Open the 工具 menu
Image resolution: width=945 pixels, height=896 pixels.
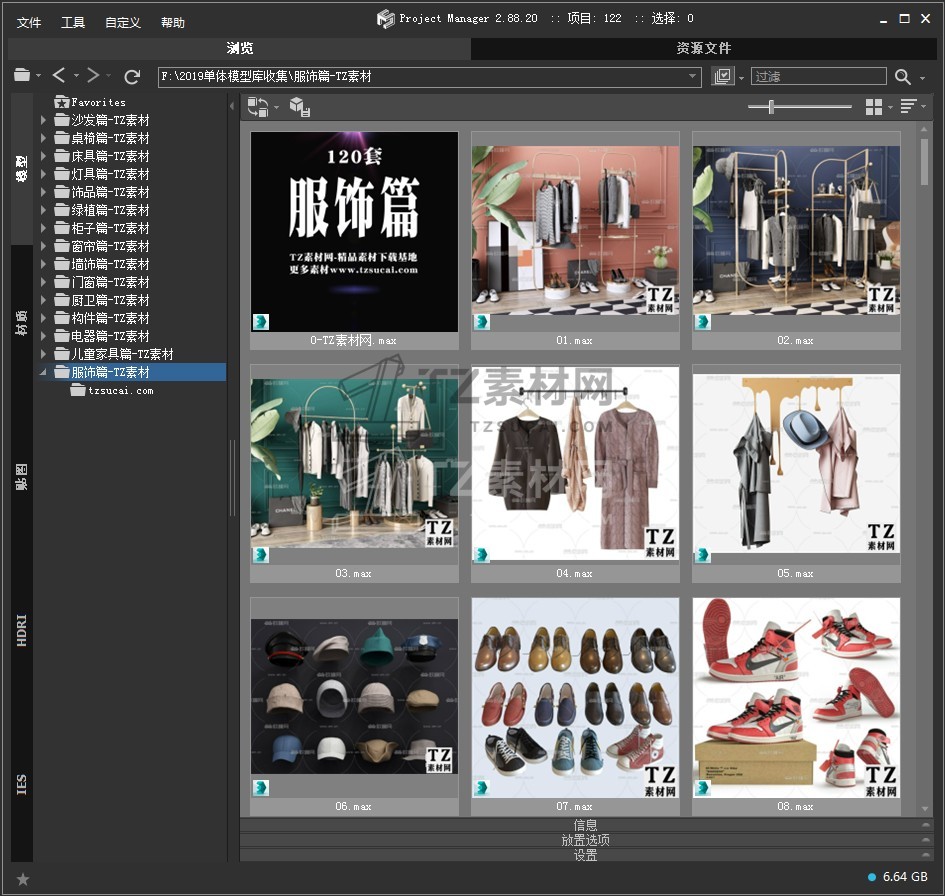click(x=73, y=22)
